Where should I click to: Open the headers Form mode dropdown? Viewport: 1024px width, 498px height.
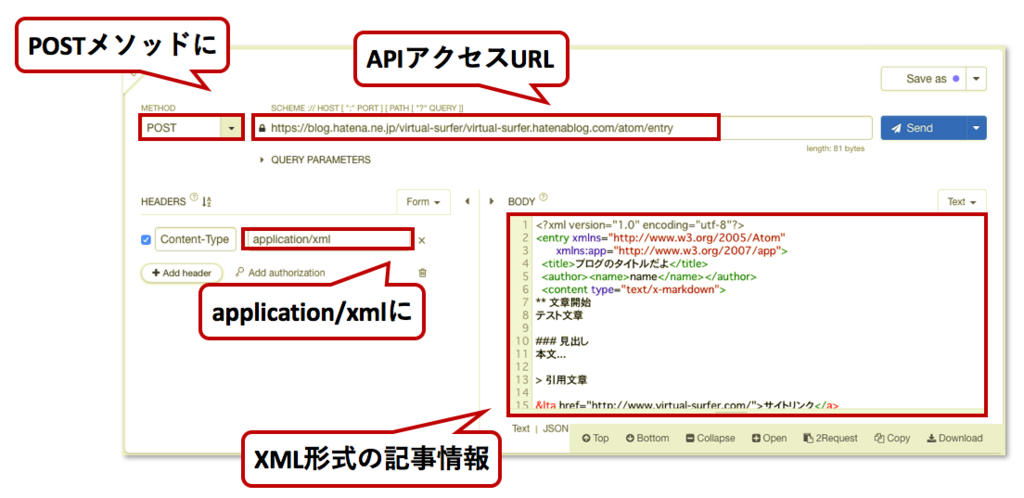click(x=423, y=202)
